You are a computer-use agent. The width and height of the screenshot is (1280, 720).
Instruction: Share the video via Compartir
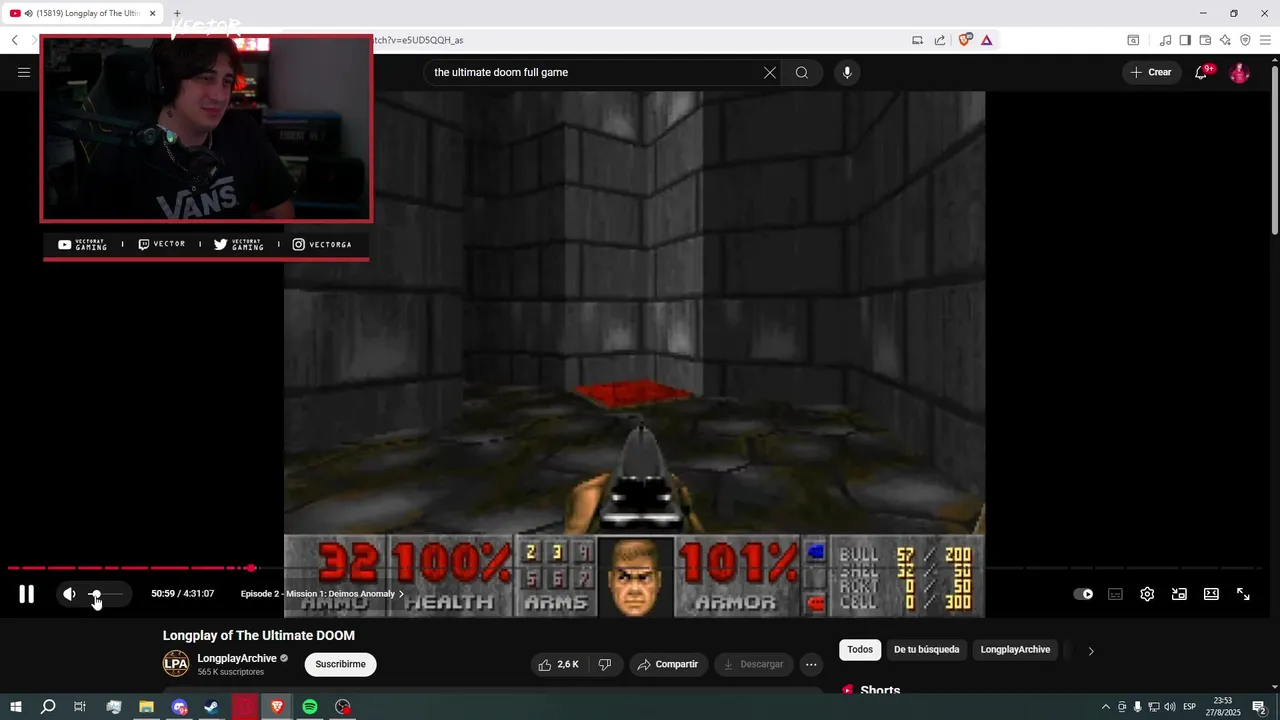point(668,664)
